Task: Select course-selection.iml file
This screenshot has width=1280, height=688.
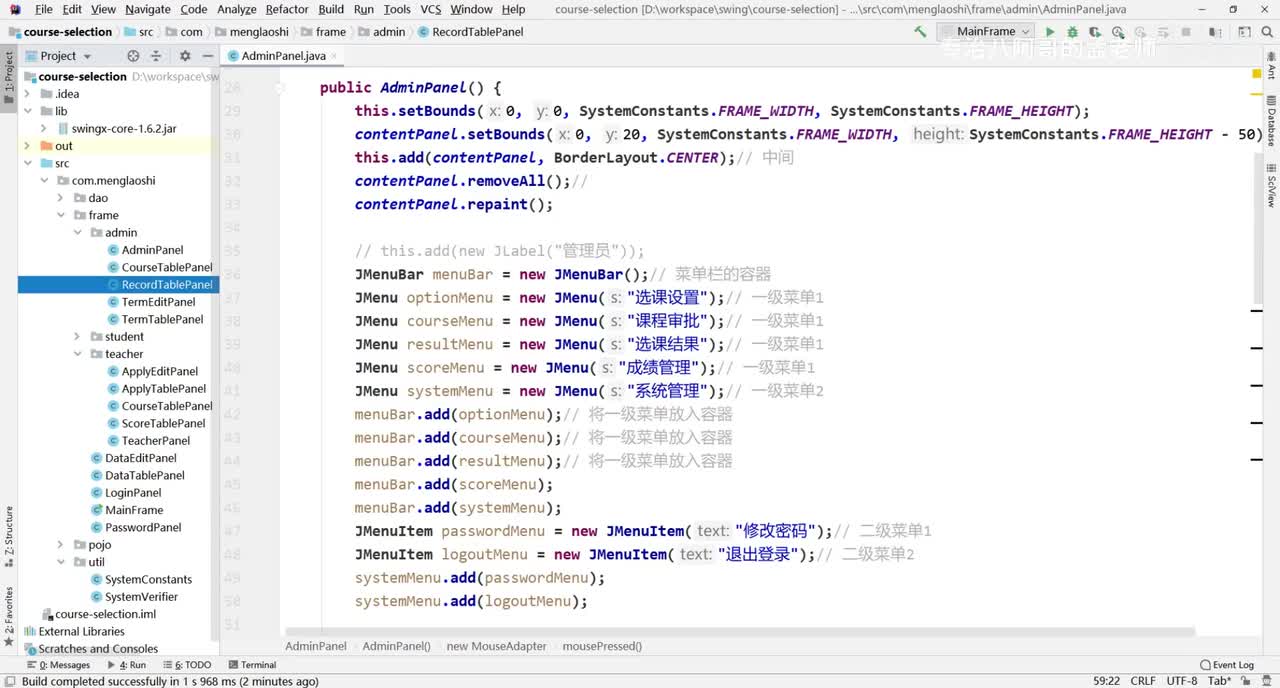Action: coord(105,614)
